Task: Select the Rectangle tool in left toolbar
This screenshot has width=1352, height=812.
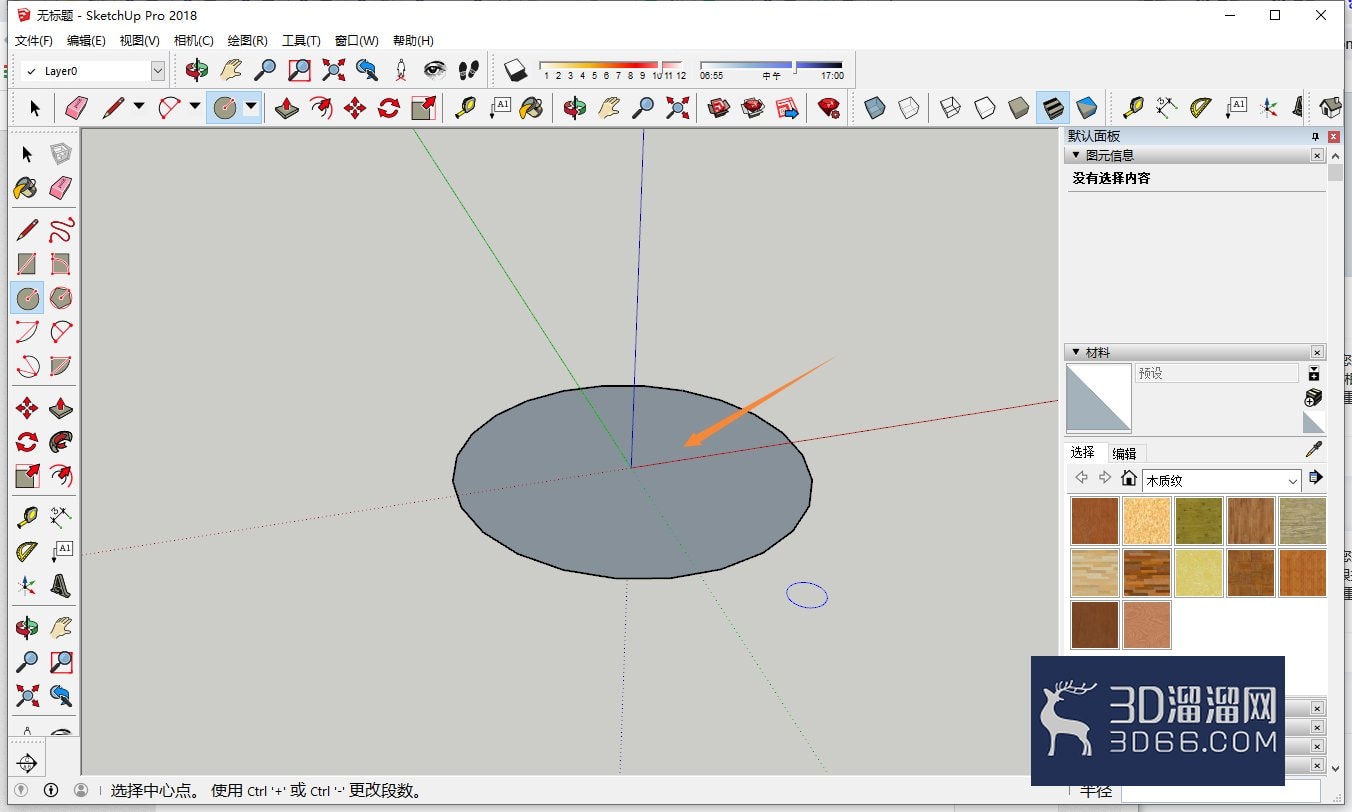Action: [27, 264]
